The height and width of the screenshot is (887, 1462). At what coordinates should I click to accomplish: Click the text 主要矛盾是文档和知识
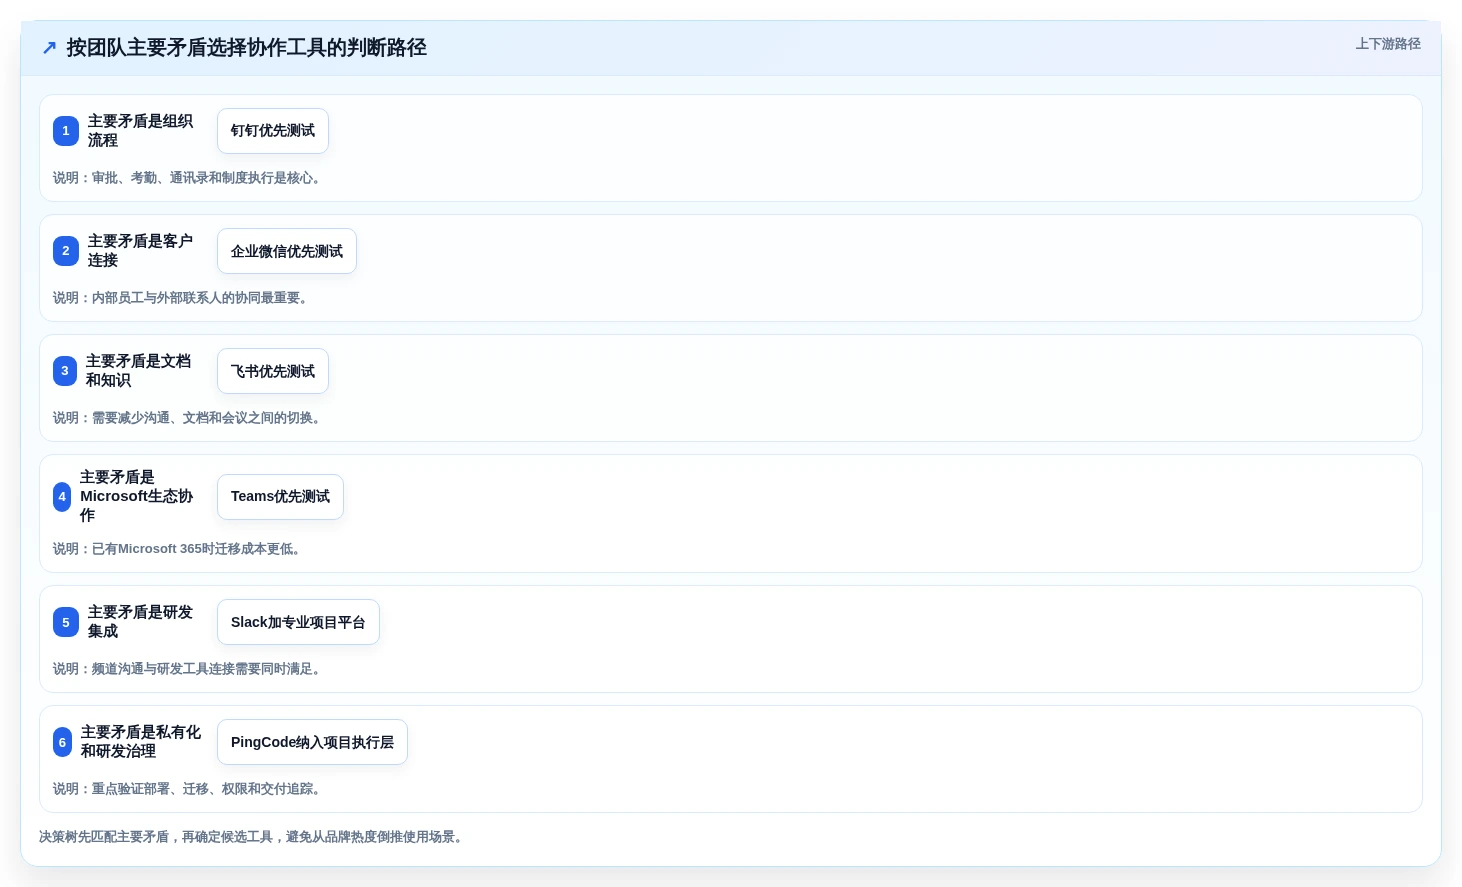click(x=139, y=371)
